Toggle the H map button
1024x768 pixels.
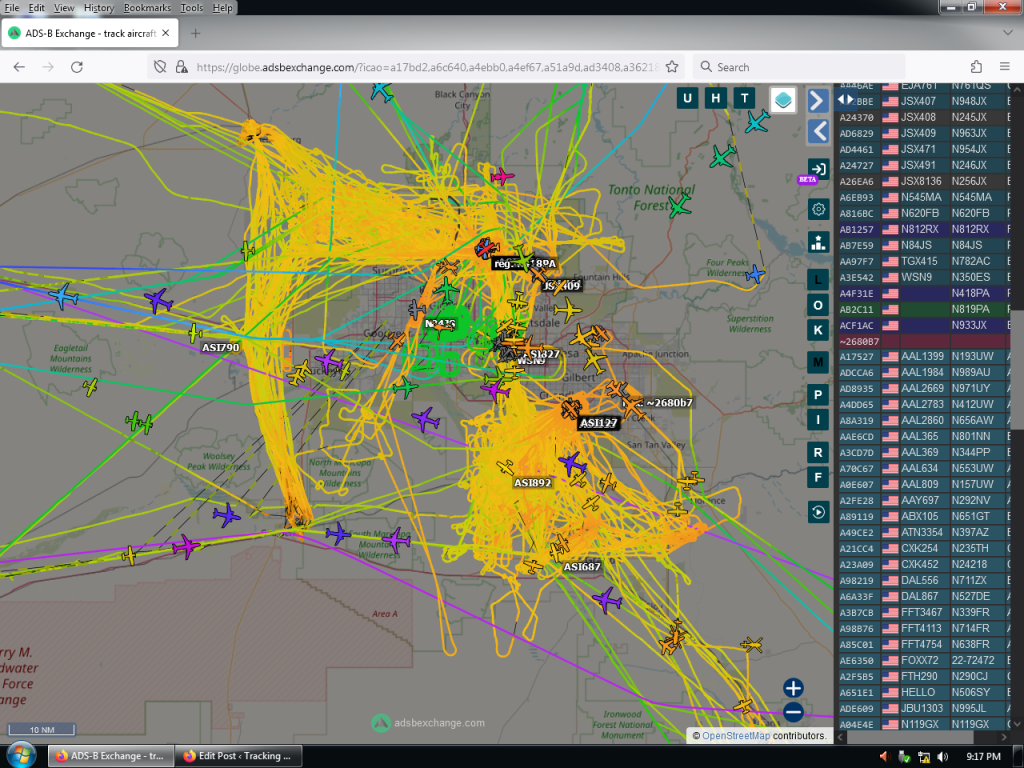pyautogui.click(x=716, y=99)
